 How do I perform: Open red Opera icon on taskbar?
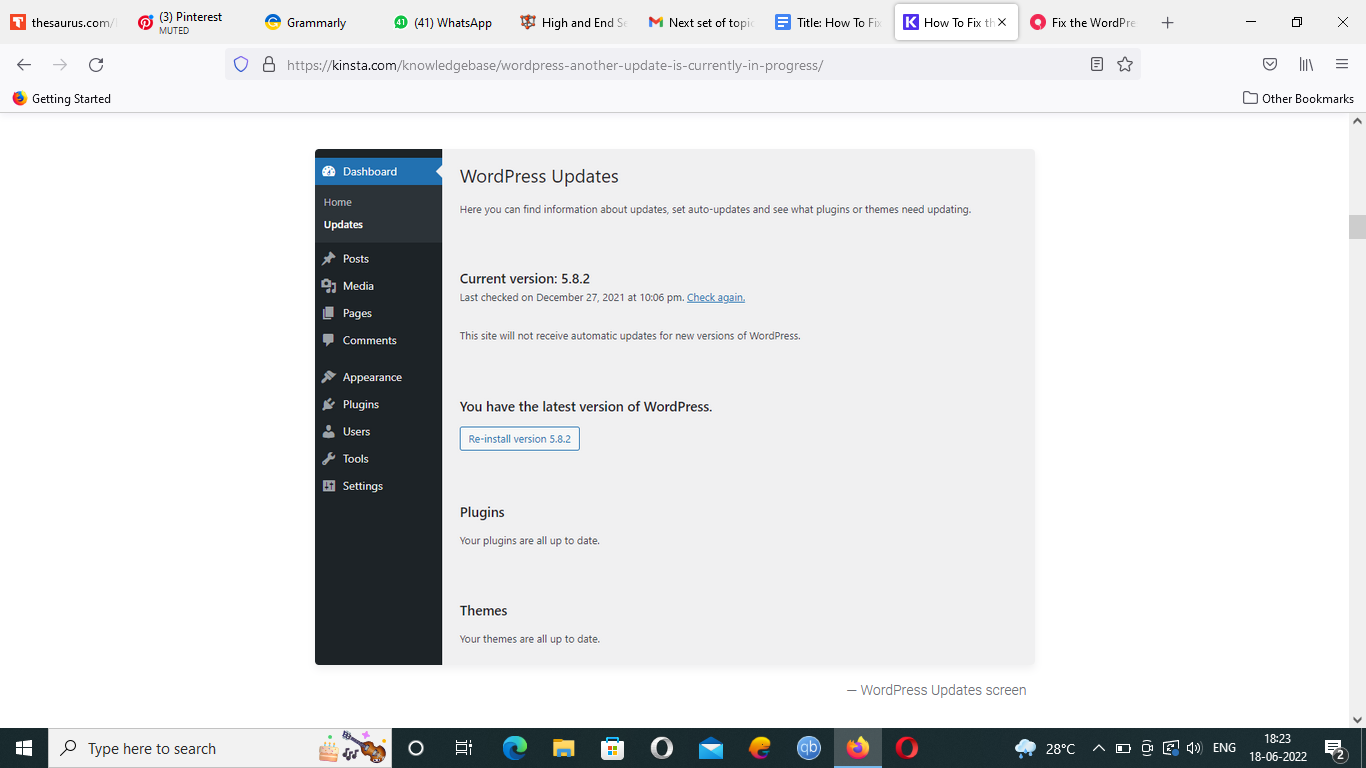[907, 748]
